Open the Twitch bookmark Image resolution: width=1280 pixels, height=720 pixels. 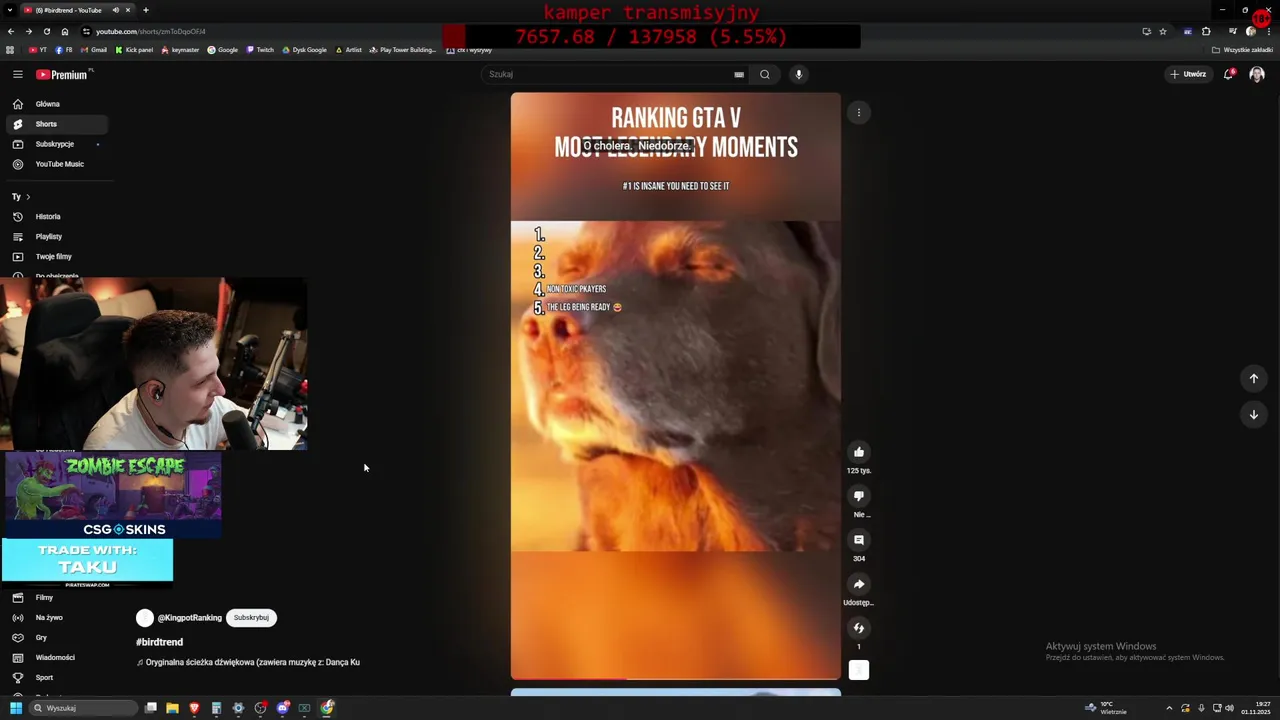260,50
